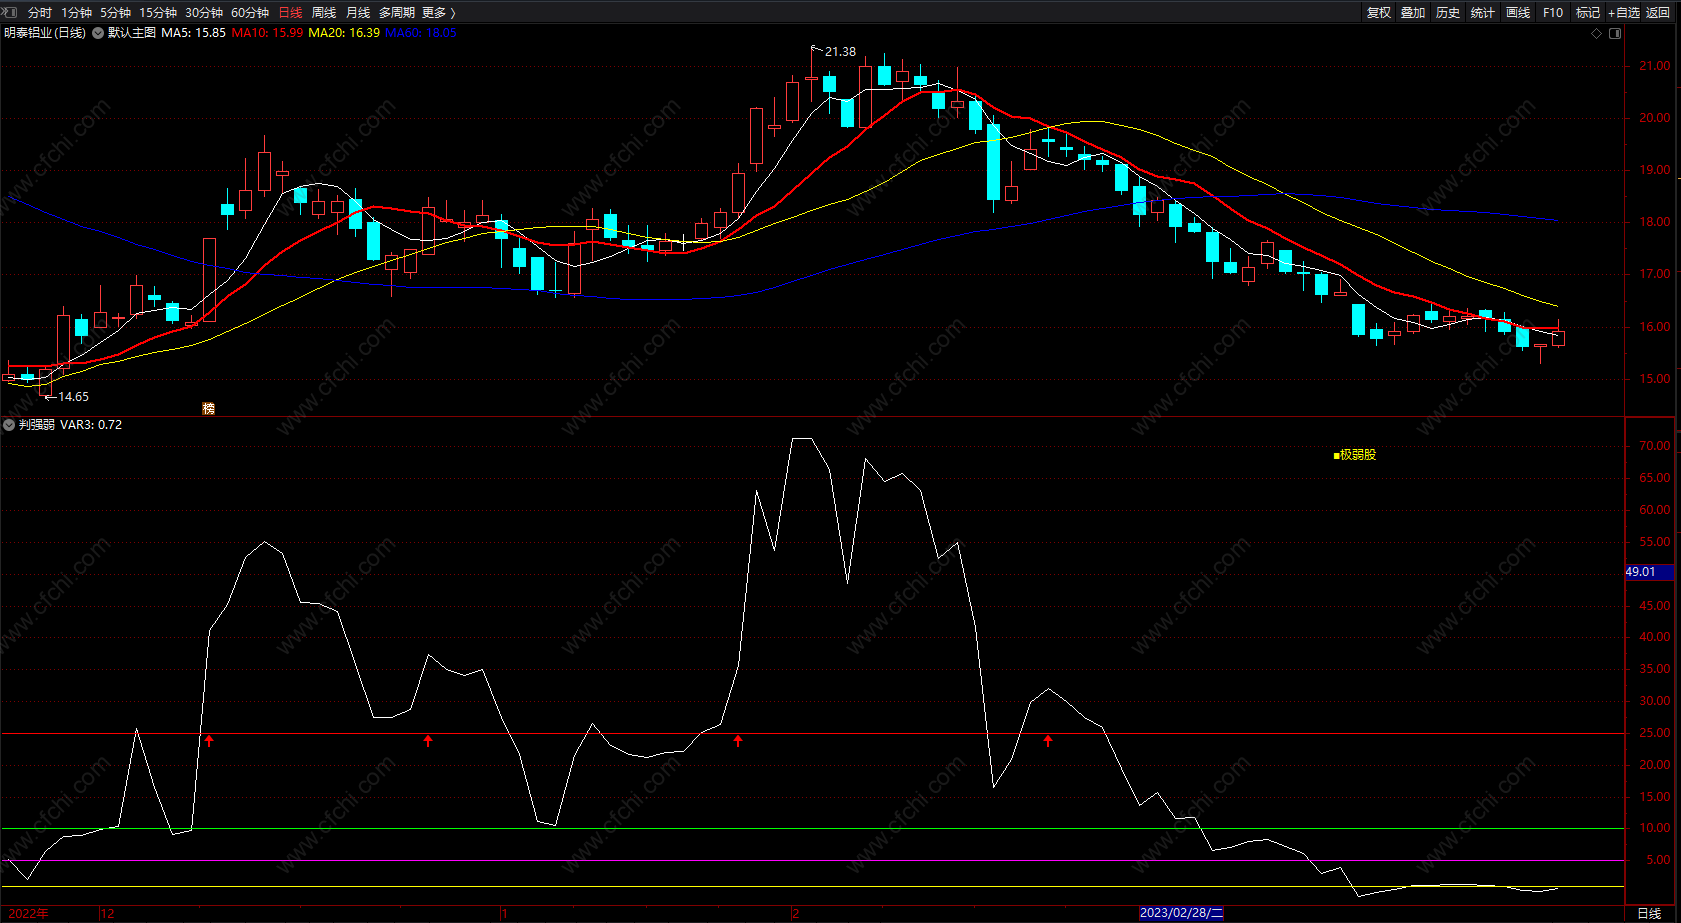Image resolution: width=1681 pixels, height=923 pixels.
Task: Toggle the side panel layout icon
Action: pyautogui.click(x=1615, y=33)
